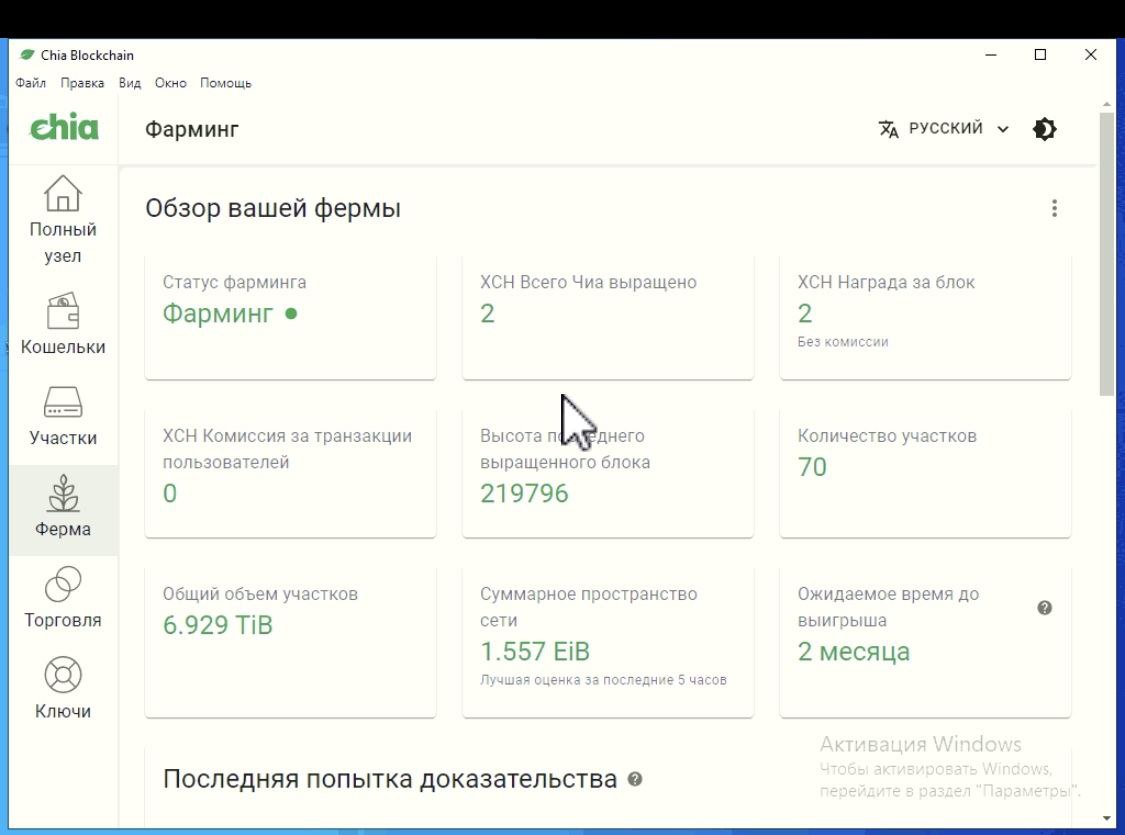Go to the Plots (Участки) section

pyautogui.click(x=63, y=416)
